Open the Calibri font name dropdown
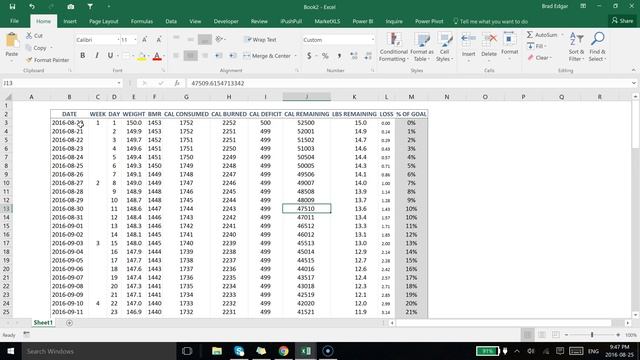Screen dimensions: 640x360 (x=118, y=40)
